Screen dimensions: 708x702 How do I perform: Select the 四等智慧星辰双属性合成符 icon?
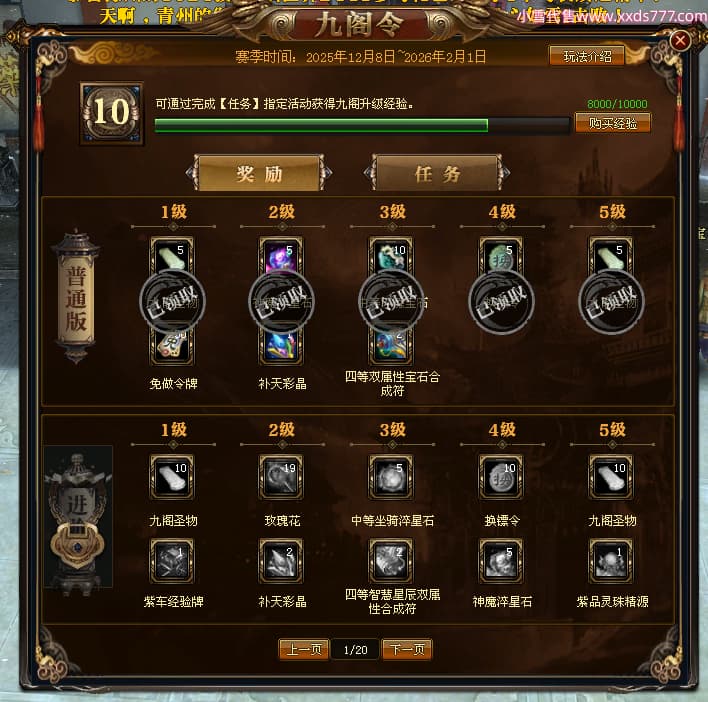[391, 561]
